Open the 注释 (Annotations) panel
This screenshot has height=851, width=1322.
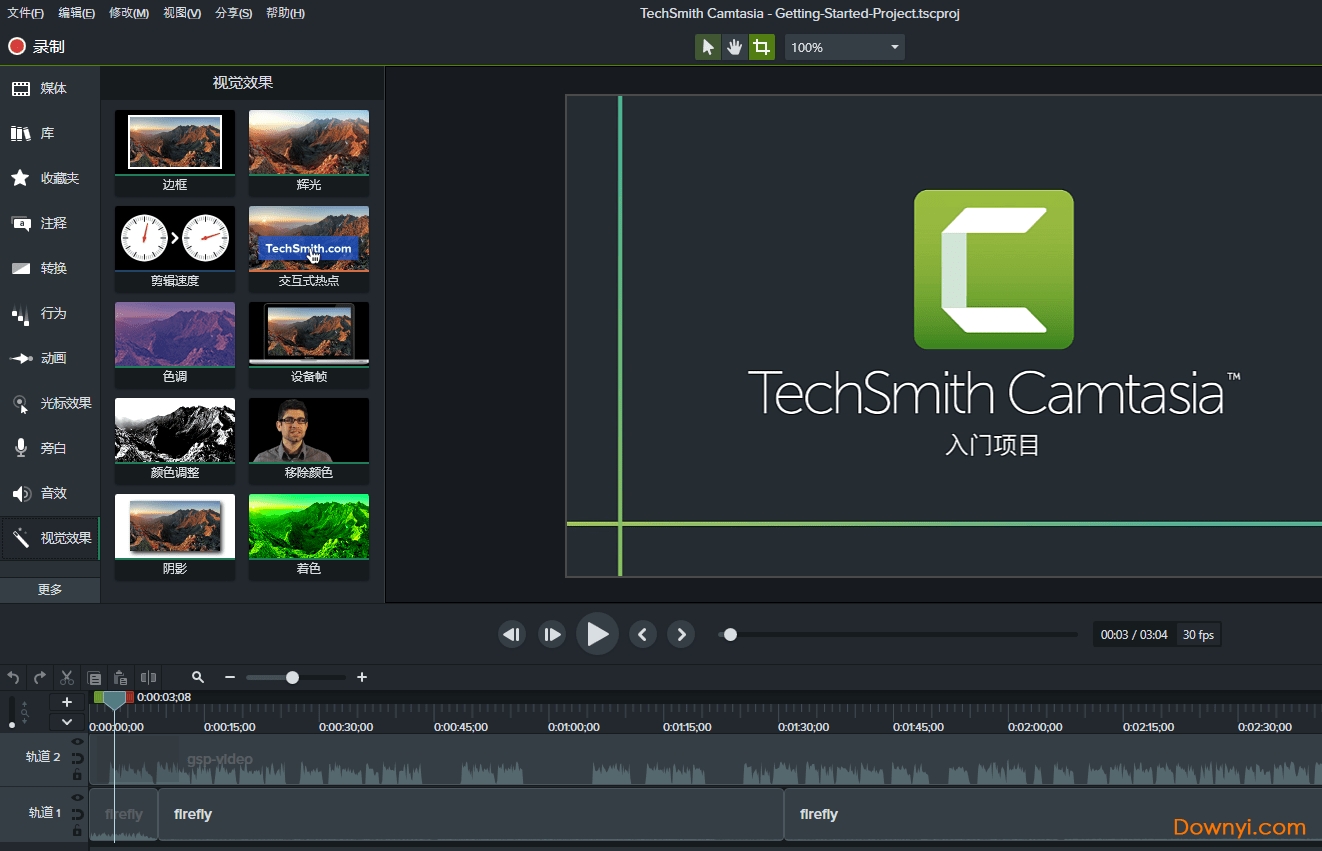[50, 223]
